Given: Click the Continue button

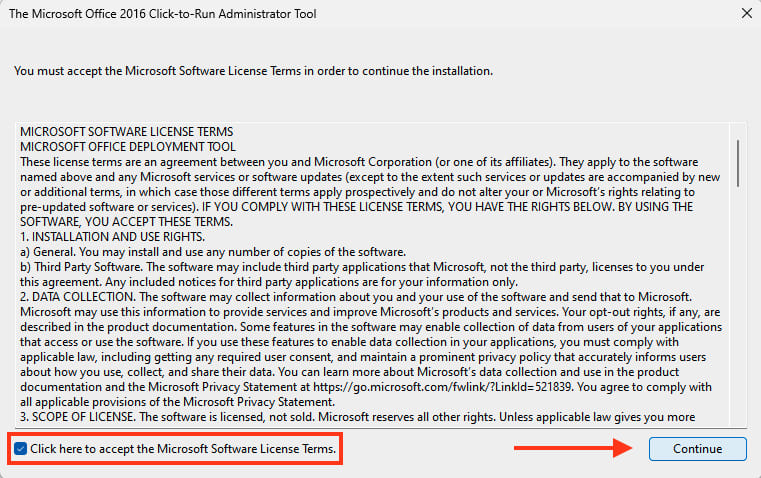Looking at the screenshot, I should pyautogui.click(x=697, y=449).
